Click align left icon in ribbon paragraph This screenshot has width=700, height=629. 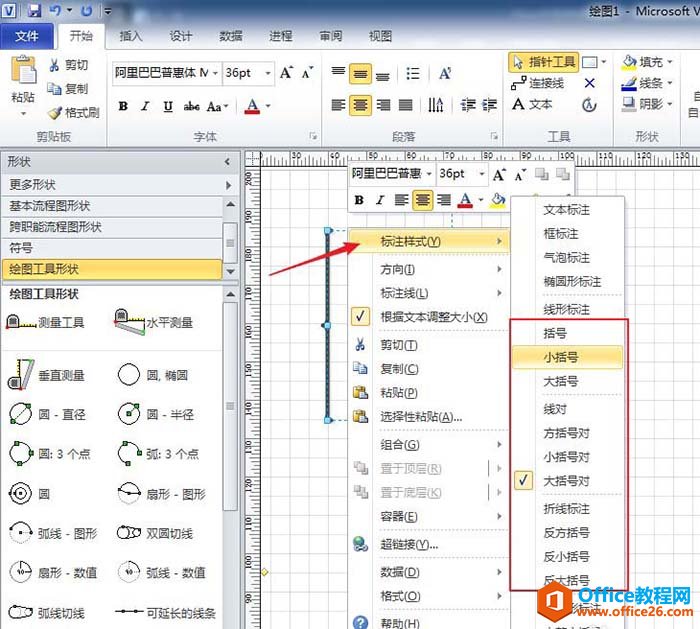pyautogui.click(x=338, y=105)
